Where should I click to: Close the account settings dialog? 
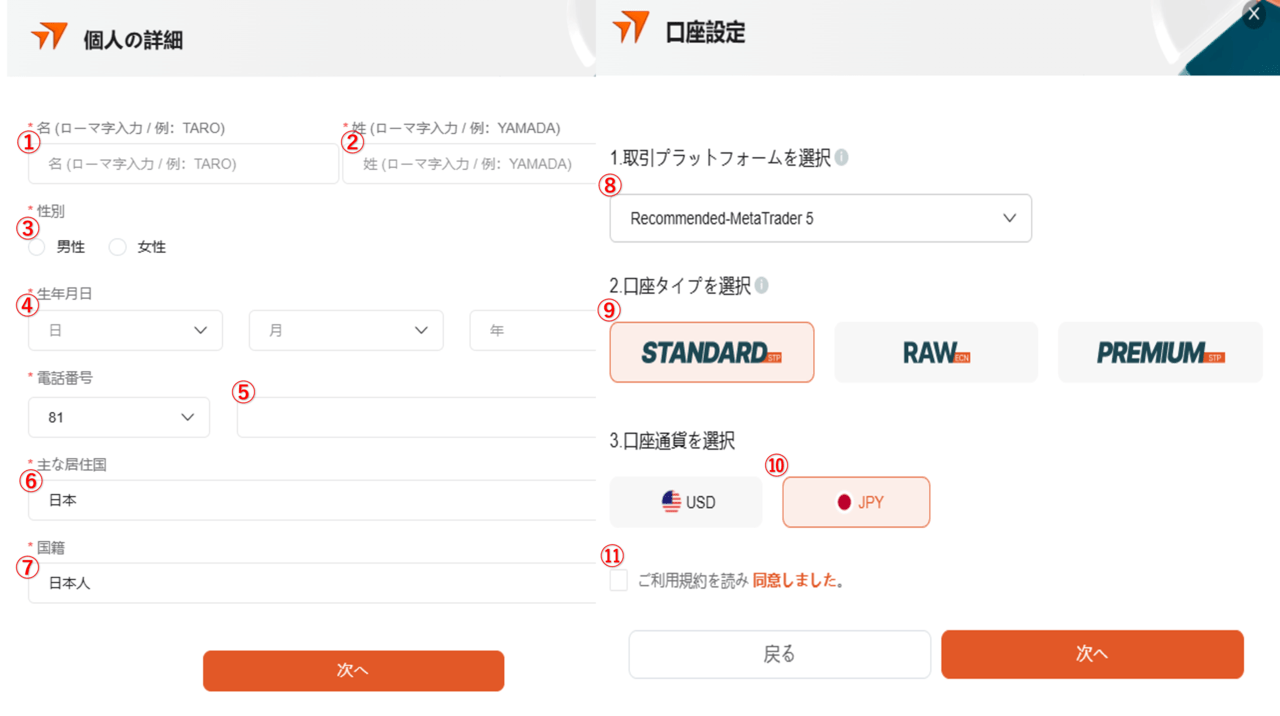1253,14
